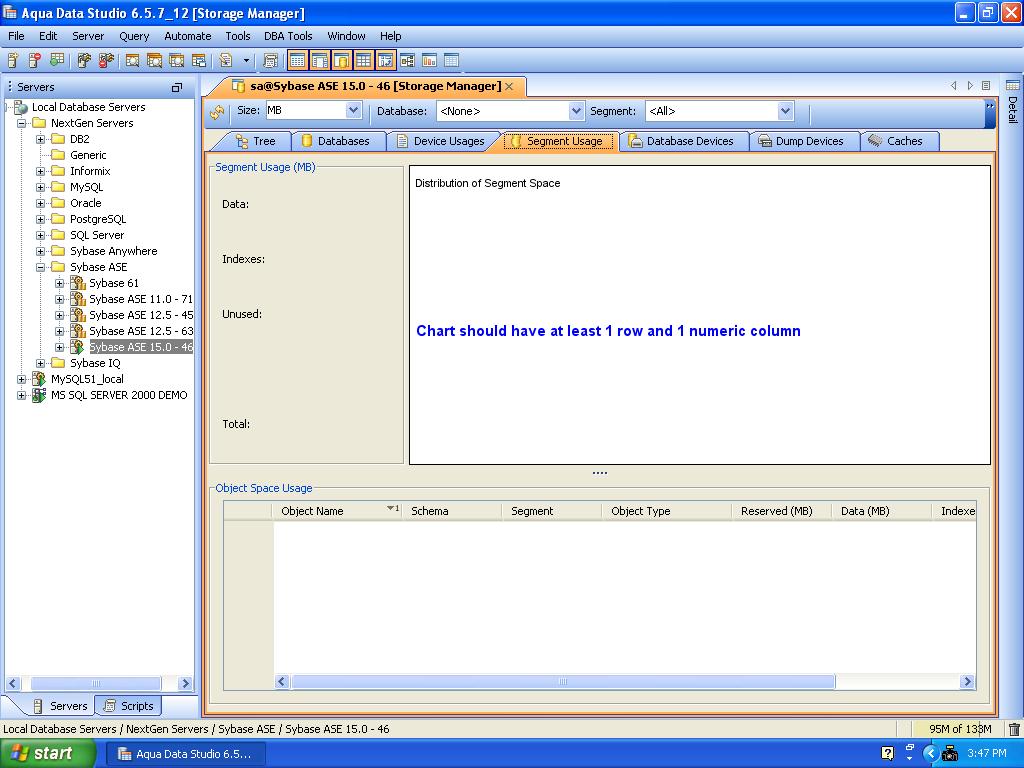Toggle the highlighted grid-with-arrow toolbar button

386,61
